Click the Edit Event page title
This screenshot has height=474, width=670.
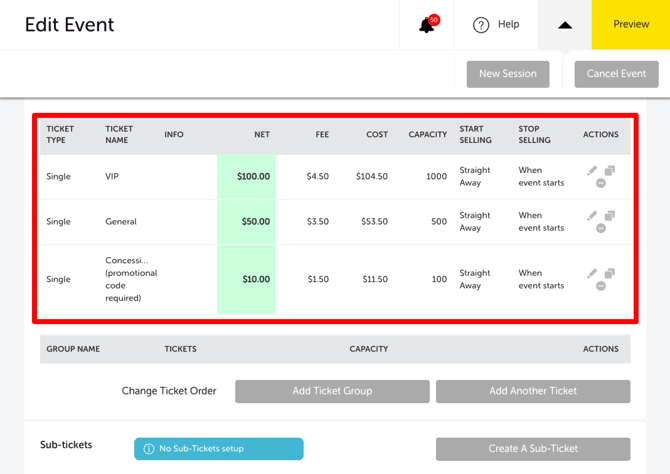pyautogui.click(x=69, y=25)
